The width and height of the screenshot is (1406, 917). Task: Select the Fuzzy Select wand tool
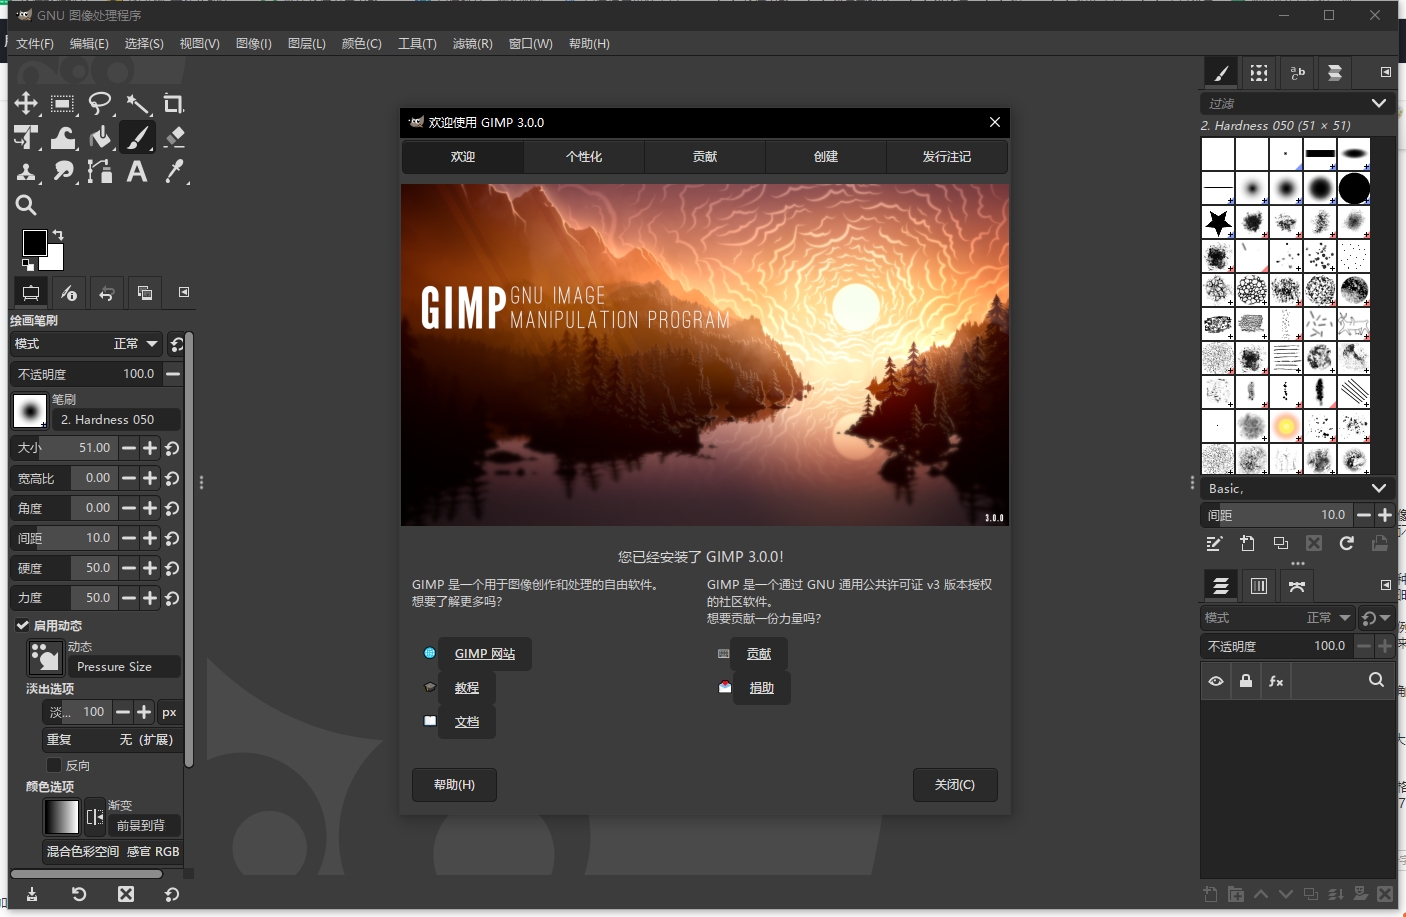coord(137,103)
